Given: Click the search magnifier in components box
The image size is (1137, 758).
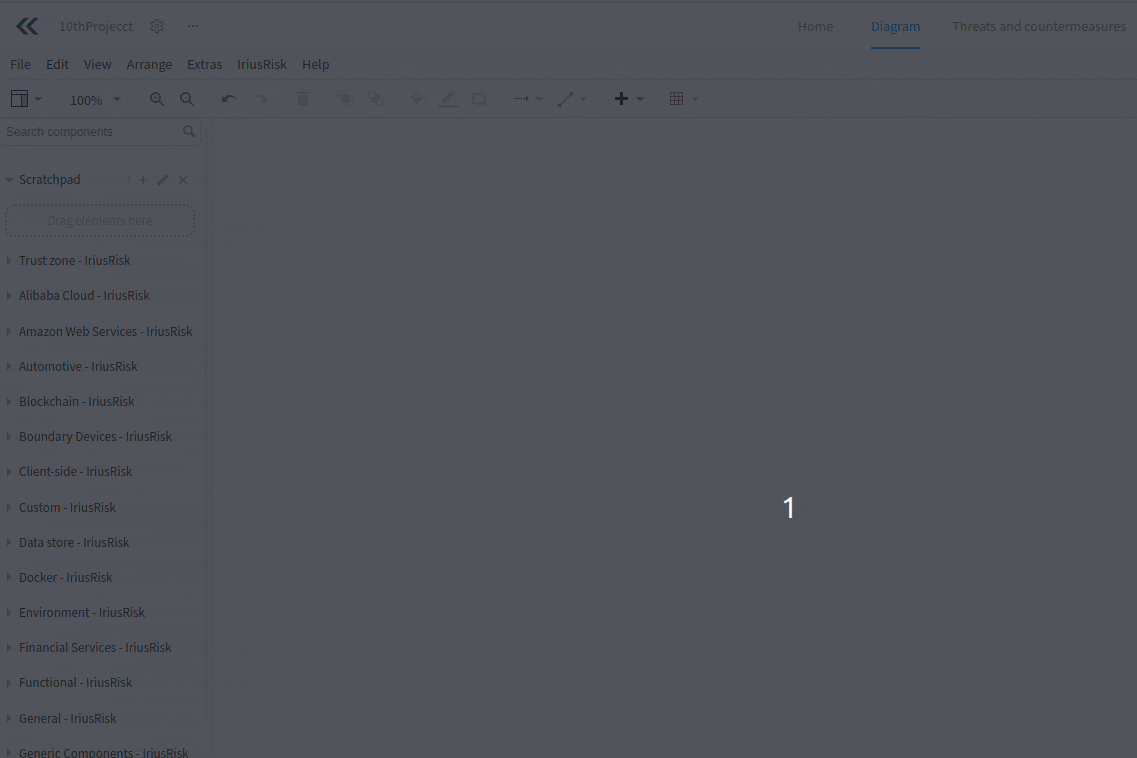Looking at the screenshot, I should [x=189, y=131].
